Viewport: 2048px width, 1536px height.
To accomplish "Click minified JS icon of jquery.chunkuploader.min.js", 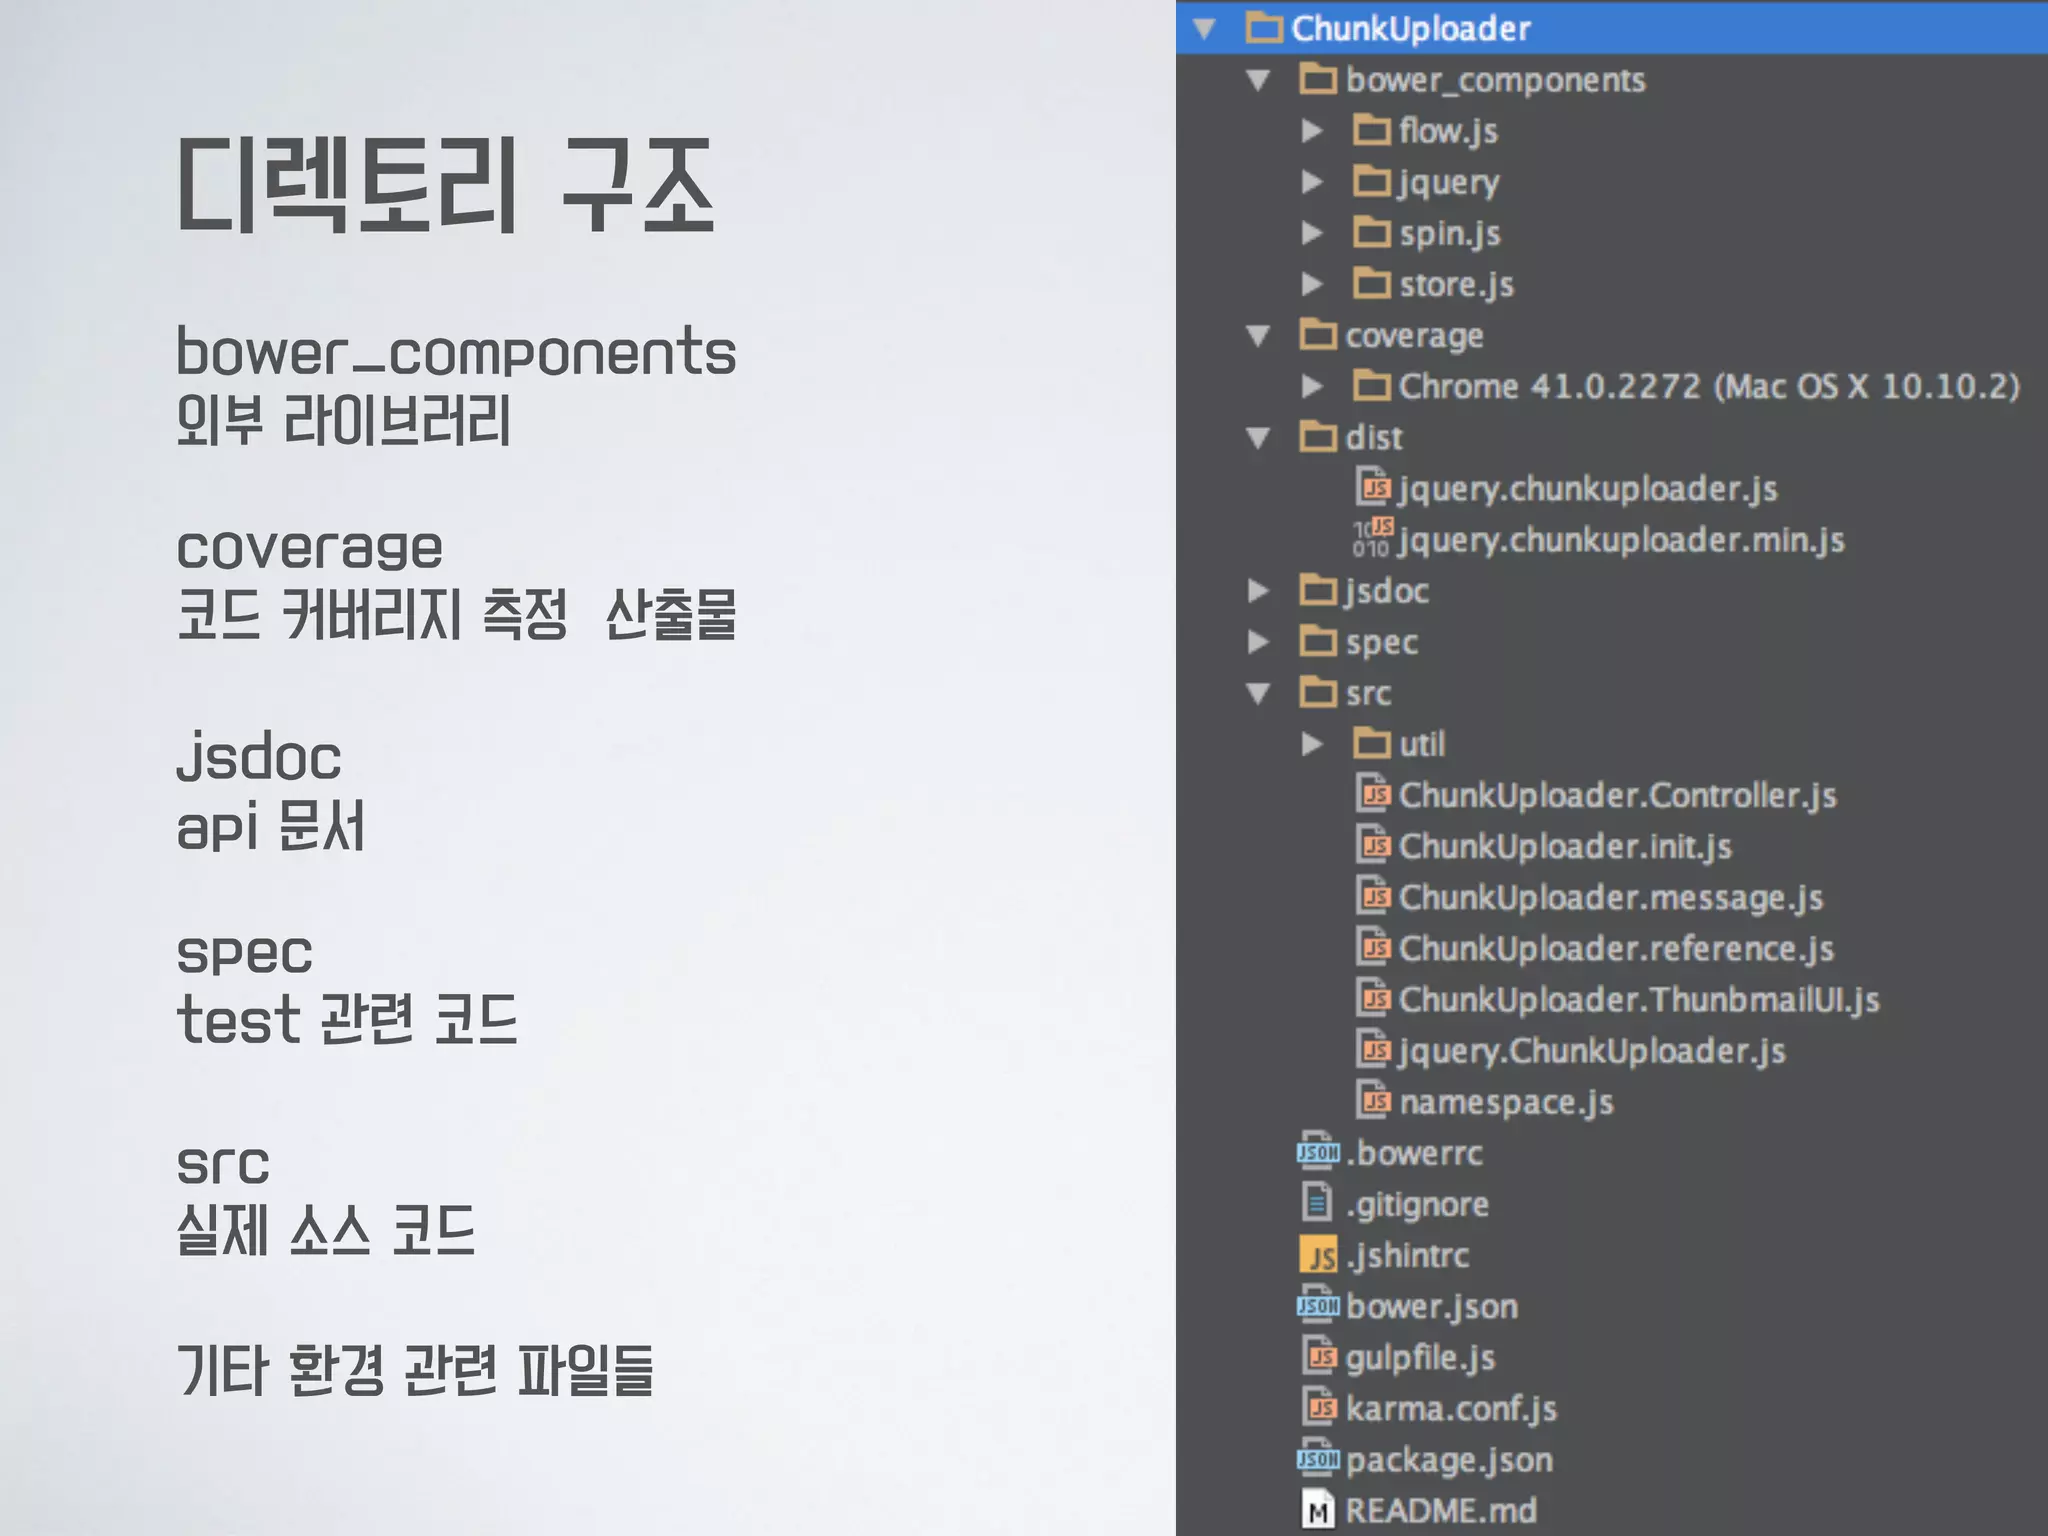I will point(1372,538).
